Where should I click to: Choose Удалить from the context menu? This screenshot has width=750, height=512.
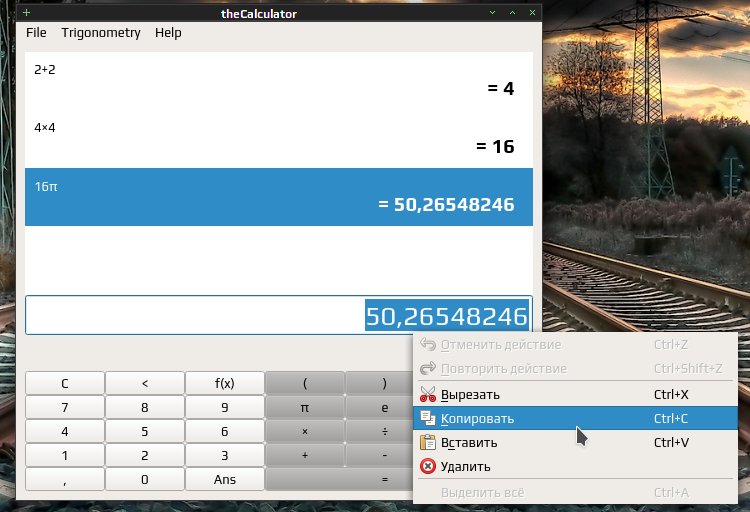pyautogui.click(x=575, y=466)
